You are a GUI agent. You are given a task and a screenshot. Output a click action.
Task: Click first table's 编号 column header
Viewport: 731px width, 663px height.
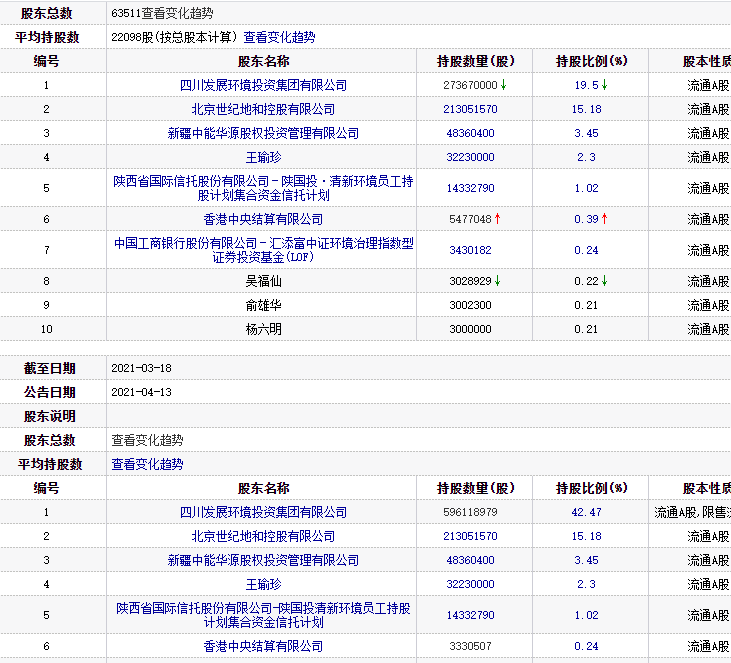[46, 61]
